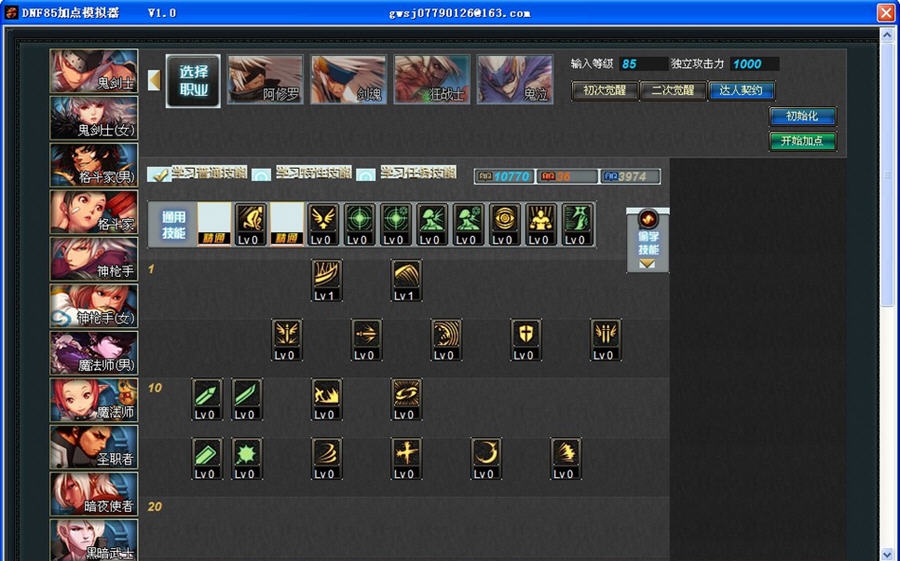Screen dimensions: 900x561
Task: Select the golden ground flame skill at level 10
Action: coord(327,398)
